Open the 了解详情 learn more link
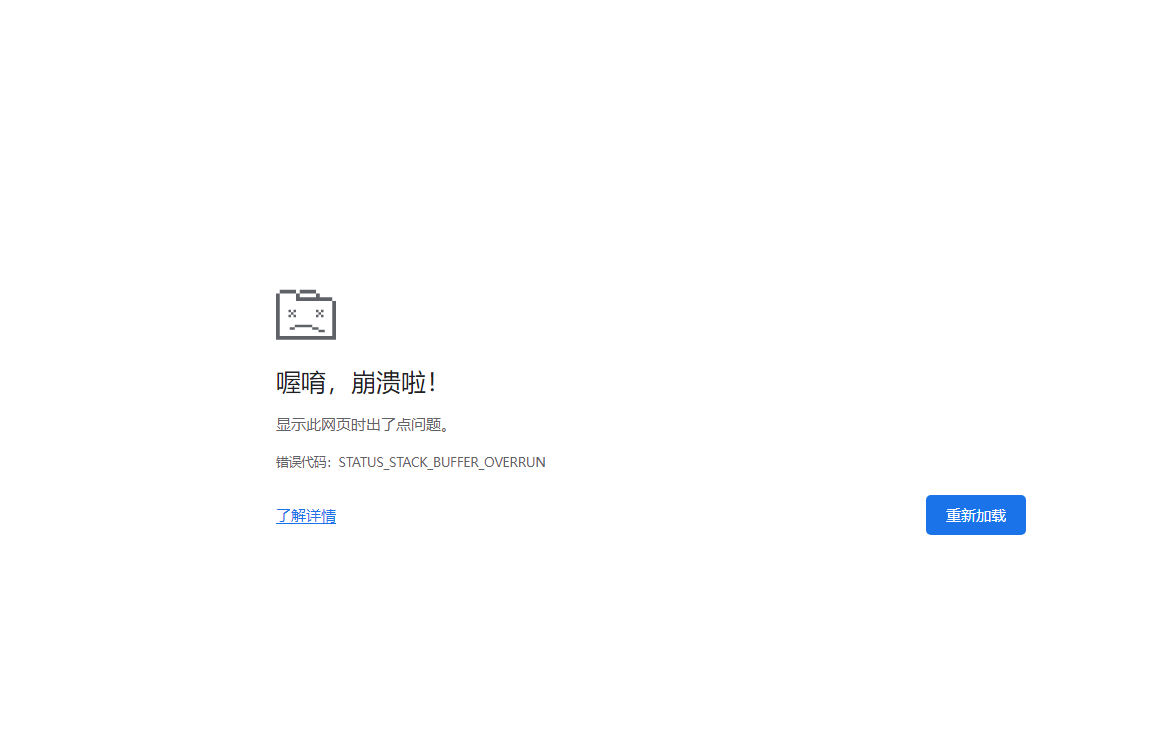 tap(306, 516)
